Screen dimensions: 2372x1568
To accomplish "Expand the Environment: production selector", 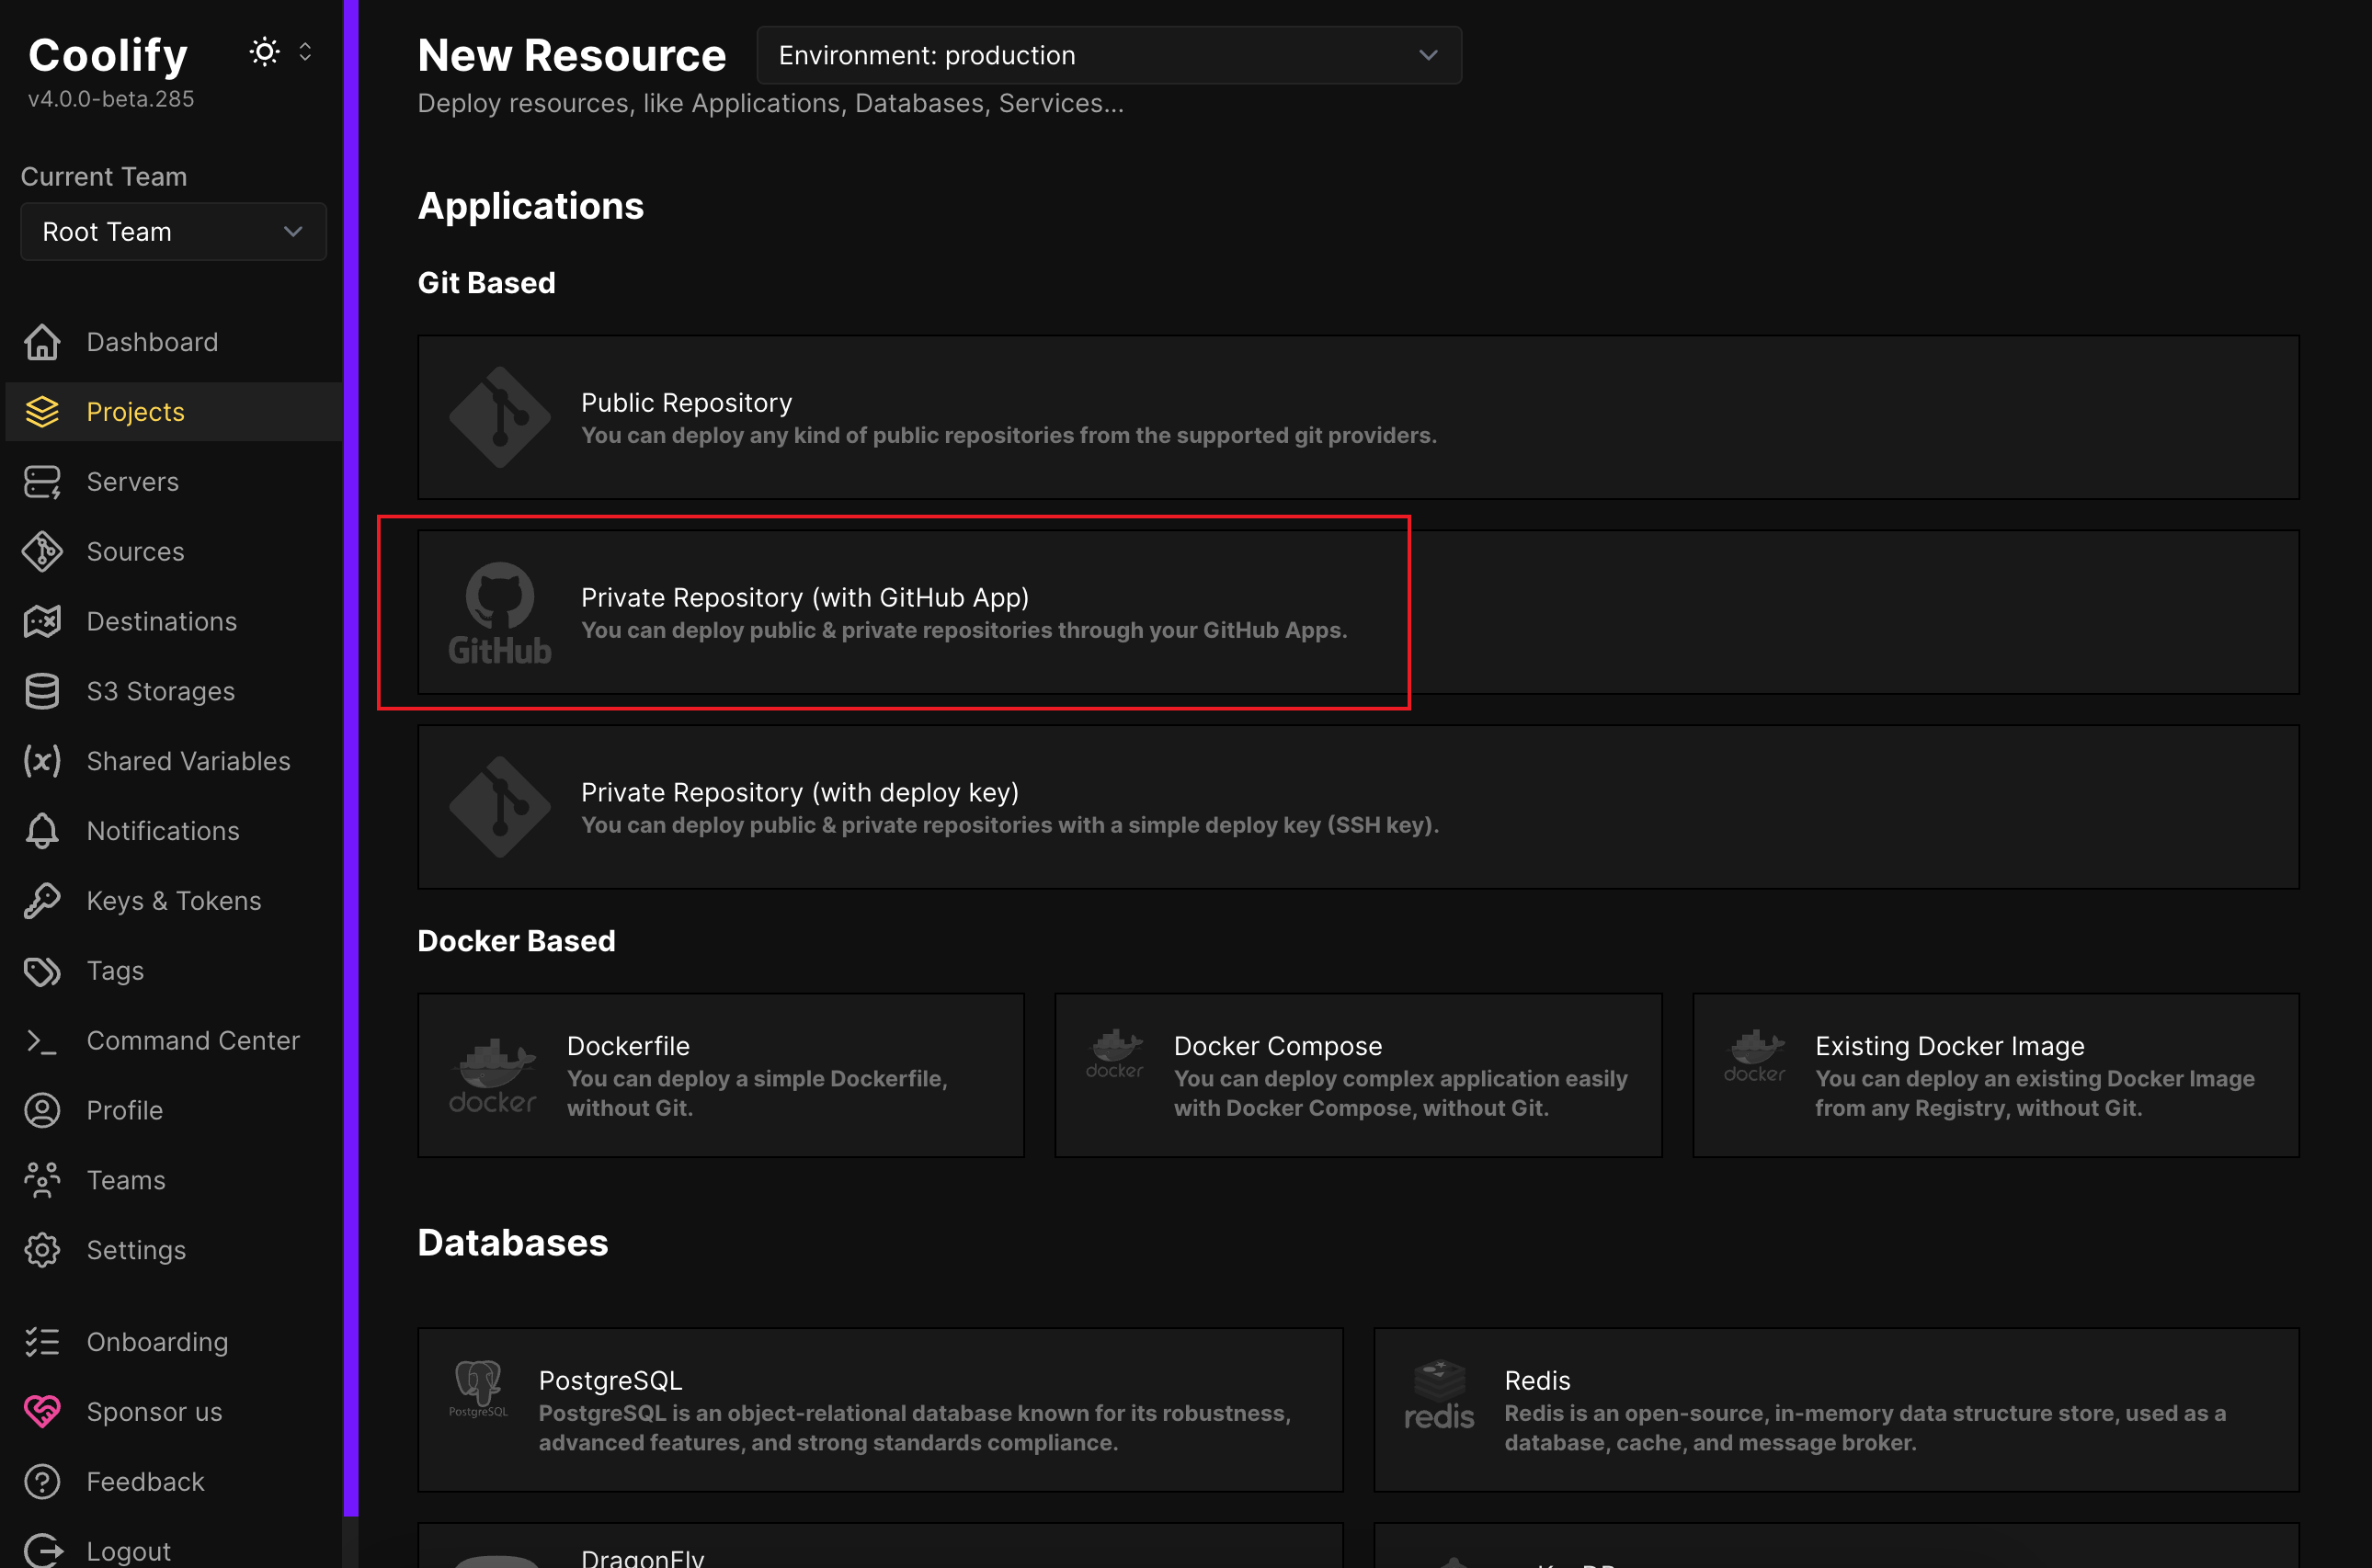I will click(1108, 56).
